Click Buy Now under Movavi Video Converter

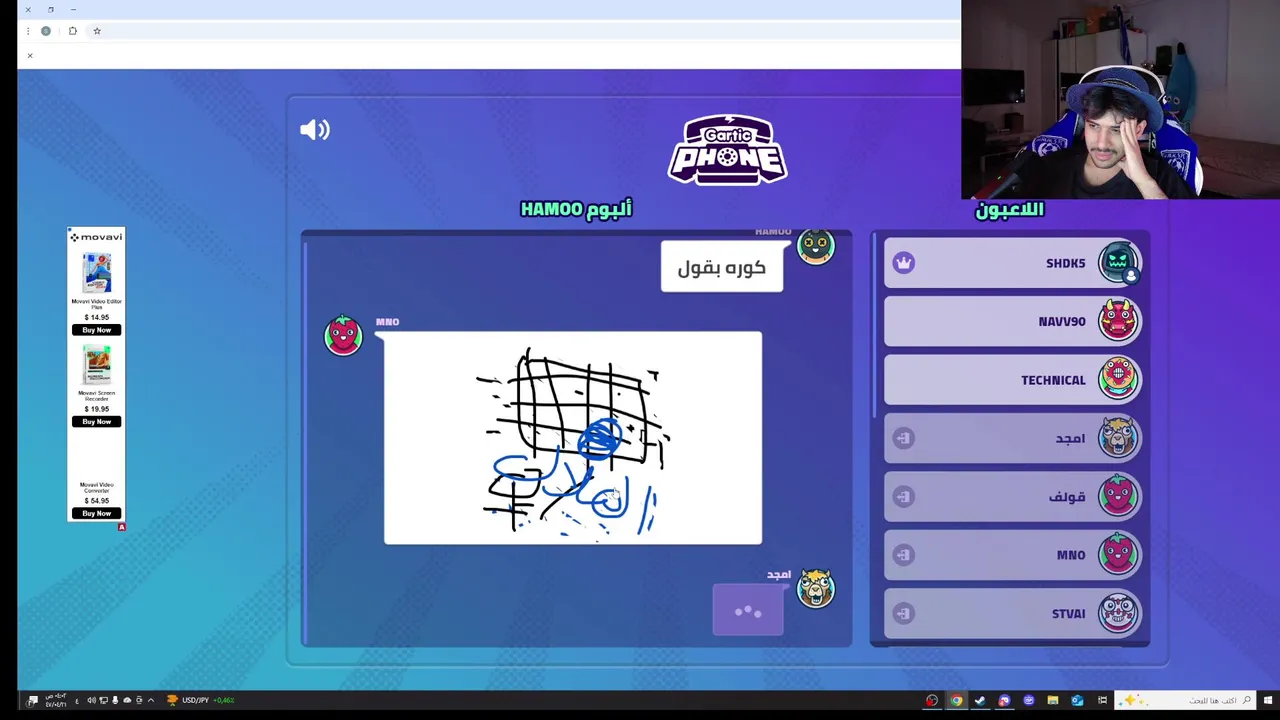tap(96, 513)
